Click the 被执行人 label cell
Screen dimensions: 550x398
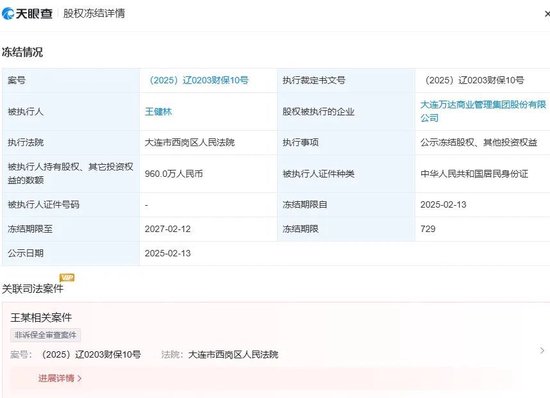tap(71, 112)
